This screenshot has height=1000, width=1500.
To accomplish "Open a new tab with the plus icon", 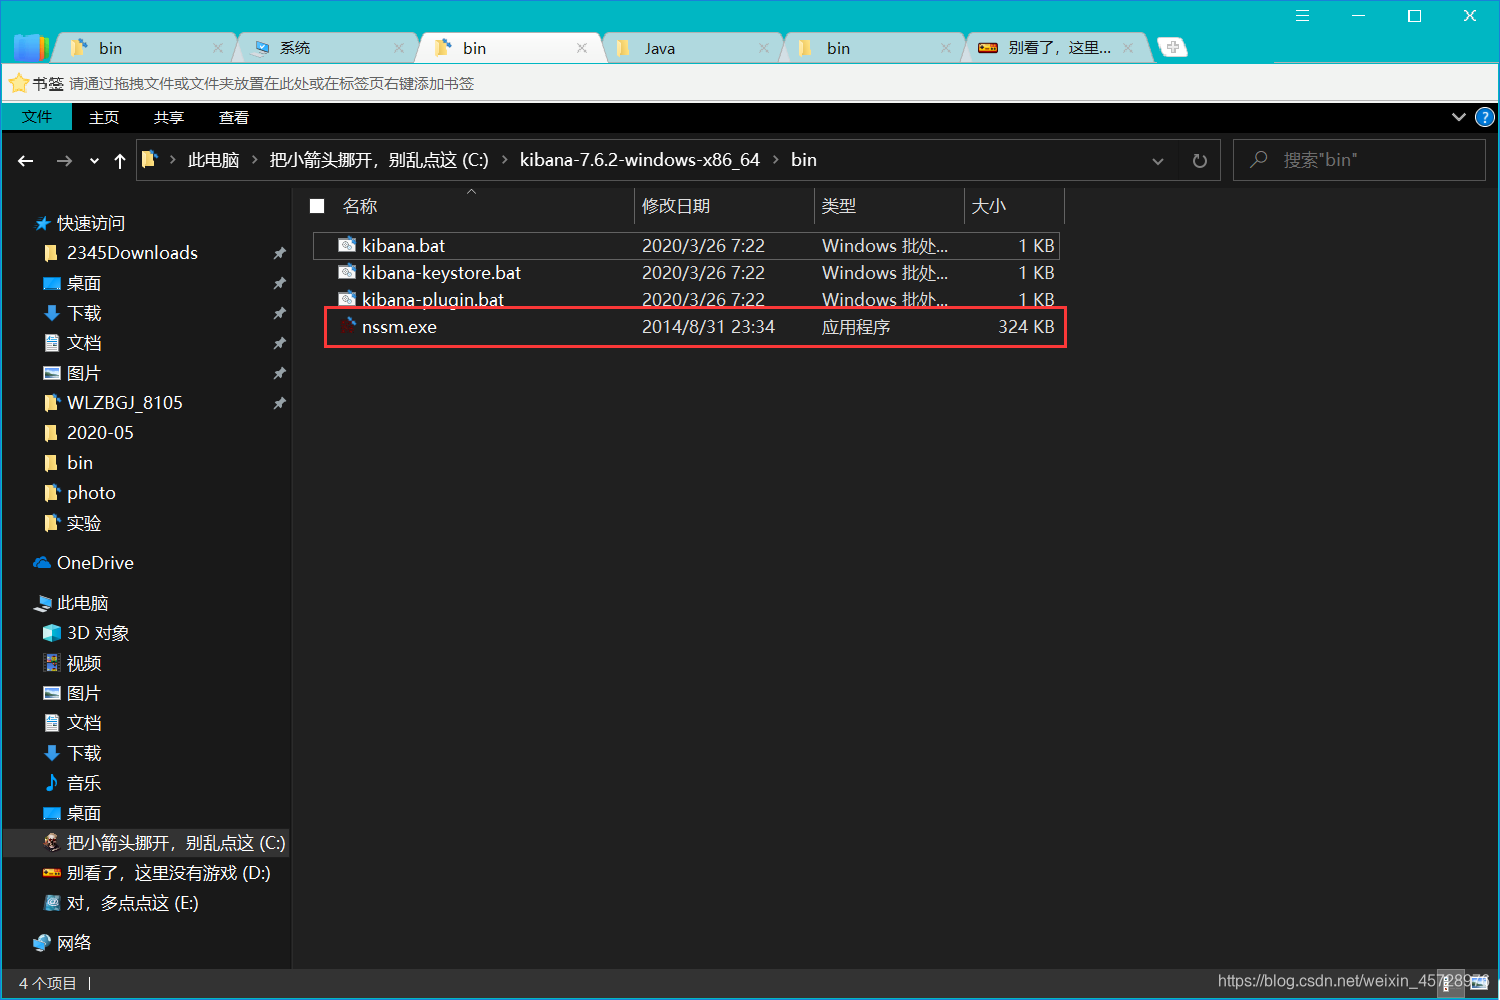I will click(1171, 46).
